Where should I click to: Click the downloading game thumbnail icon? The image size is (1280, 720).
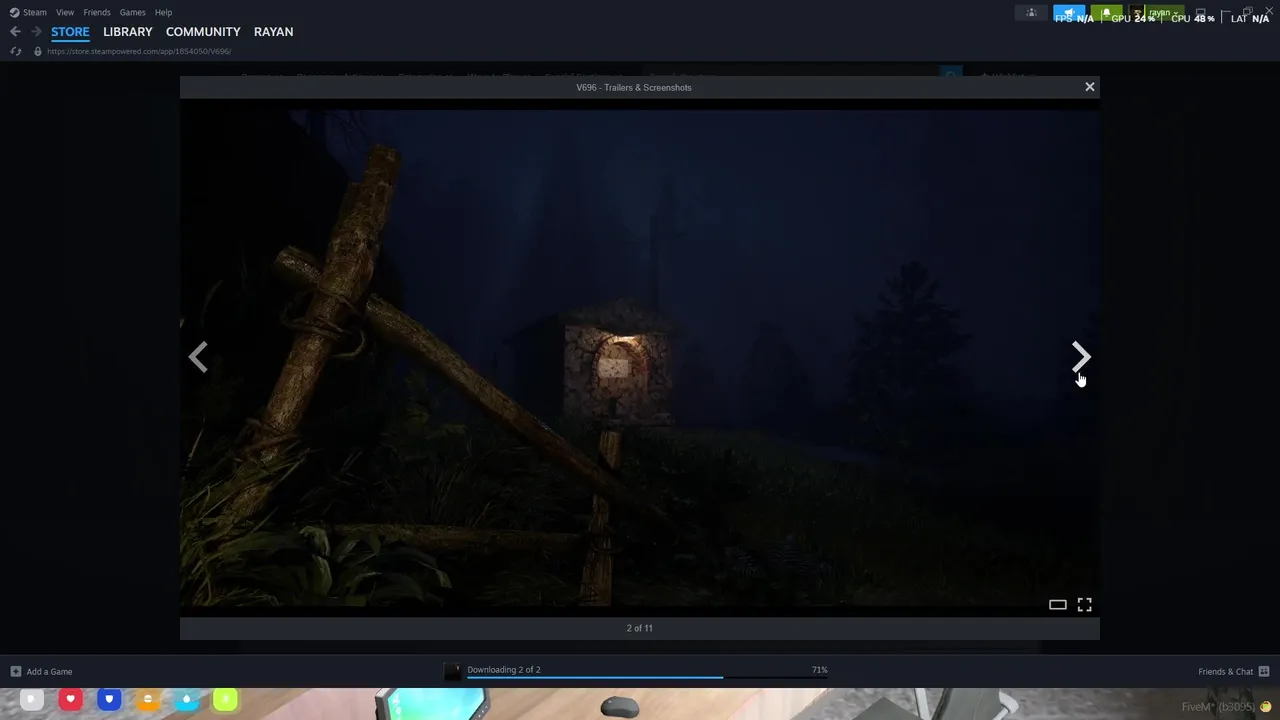452,672
